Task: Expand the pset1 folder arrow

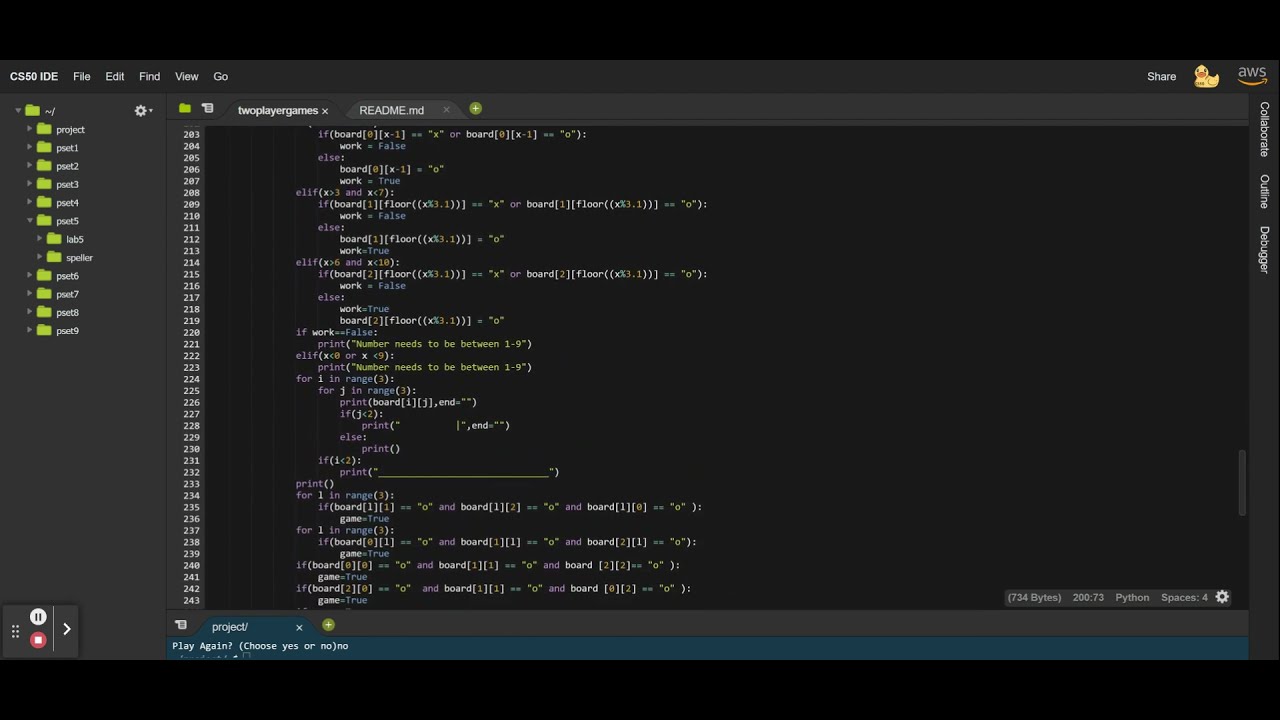Action: [x=30, y=147]
